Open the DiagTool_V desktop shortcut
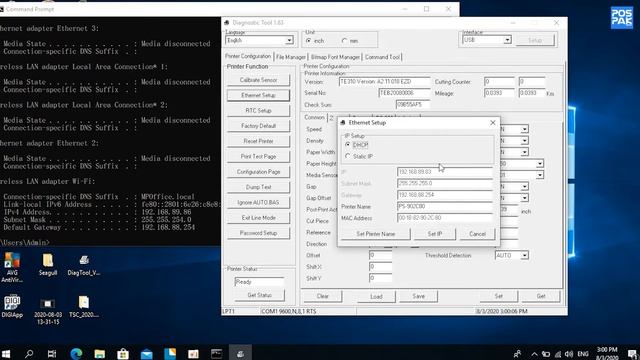 (84, 264)
